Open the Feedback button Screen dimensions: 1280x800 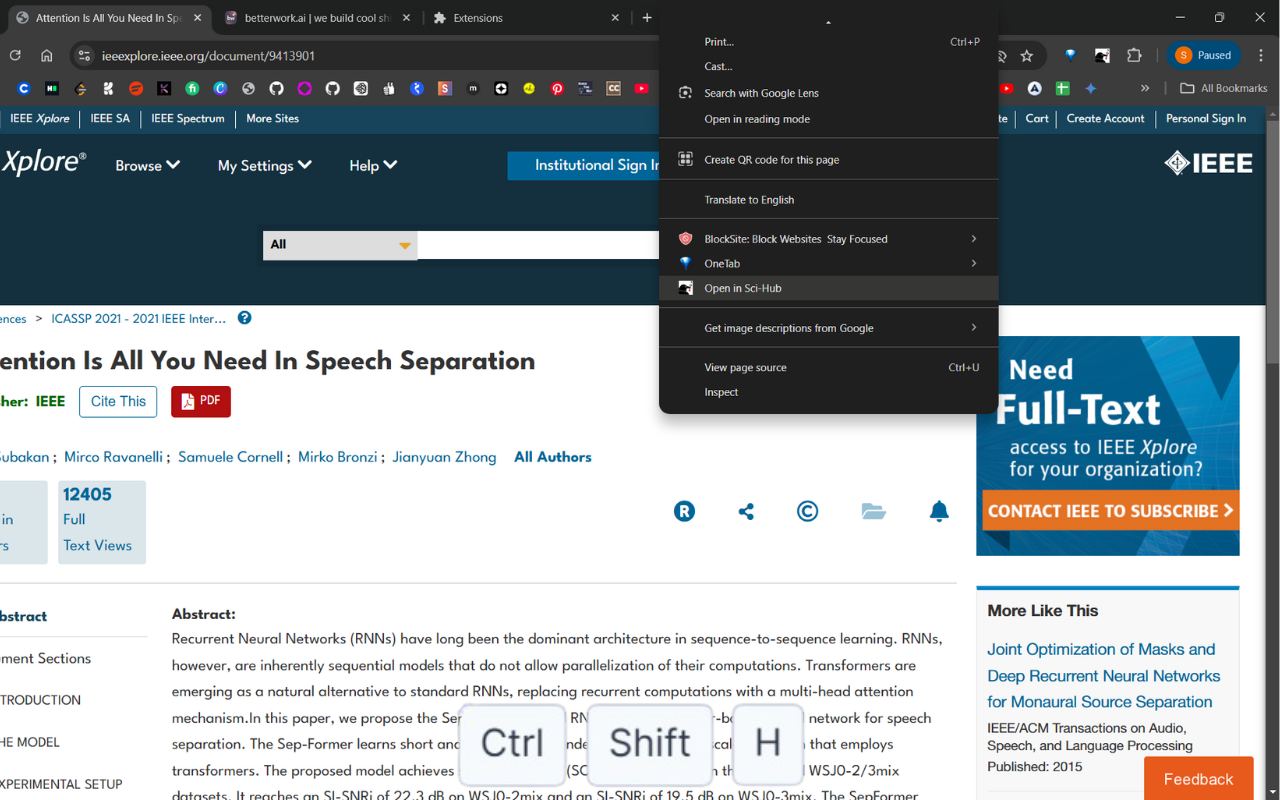click(1198, 779)
